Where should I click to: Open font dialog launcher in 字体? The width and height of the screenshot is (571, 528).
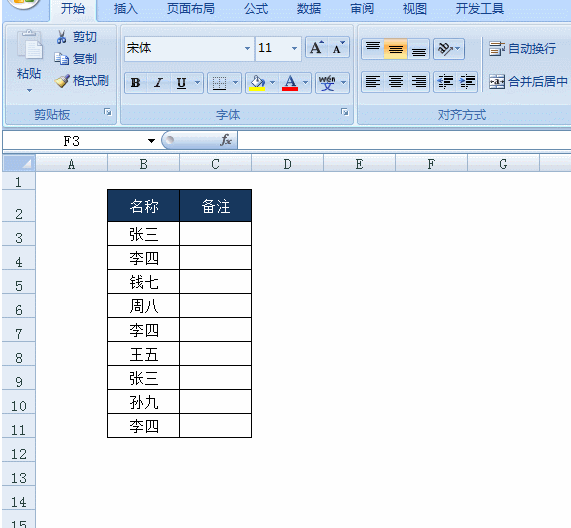pyautogui.click(x=344, y=112)
